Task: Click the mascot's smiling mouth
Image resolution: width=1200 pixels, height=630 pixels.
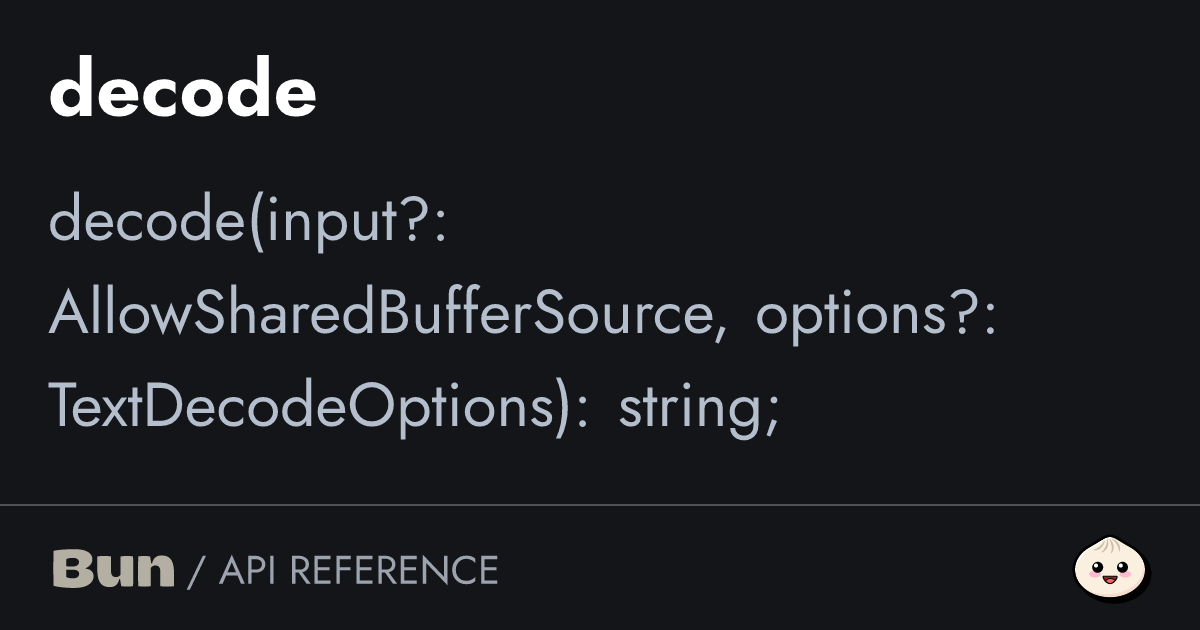Action: [x=1111, y=579]
